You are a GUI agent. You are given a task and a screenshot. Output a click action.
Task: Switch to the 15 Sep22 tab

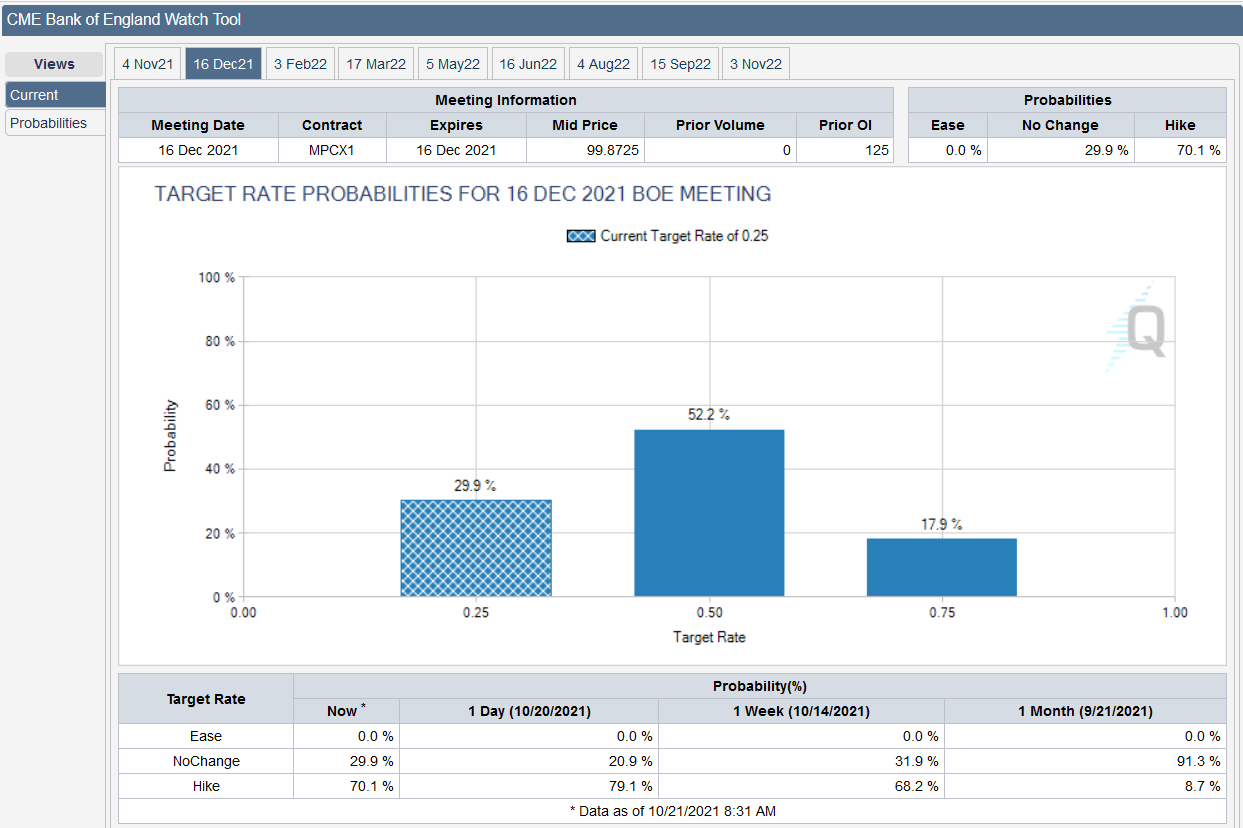(680, 64)
